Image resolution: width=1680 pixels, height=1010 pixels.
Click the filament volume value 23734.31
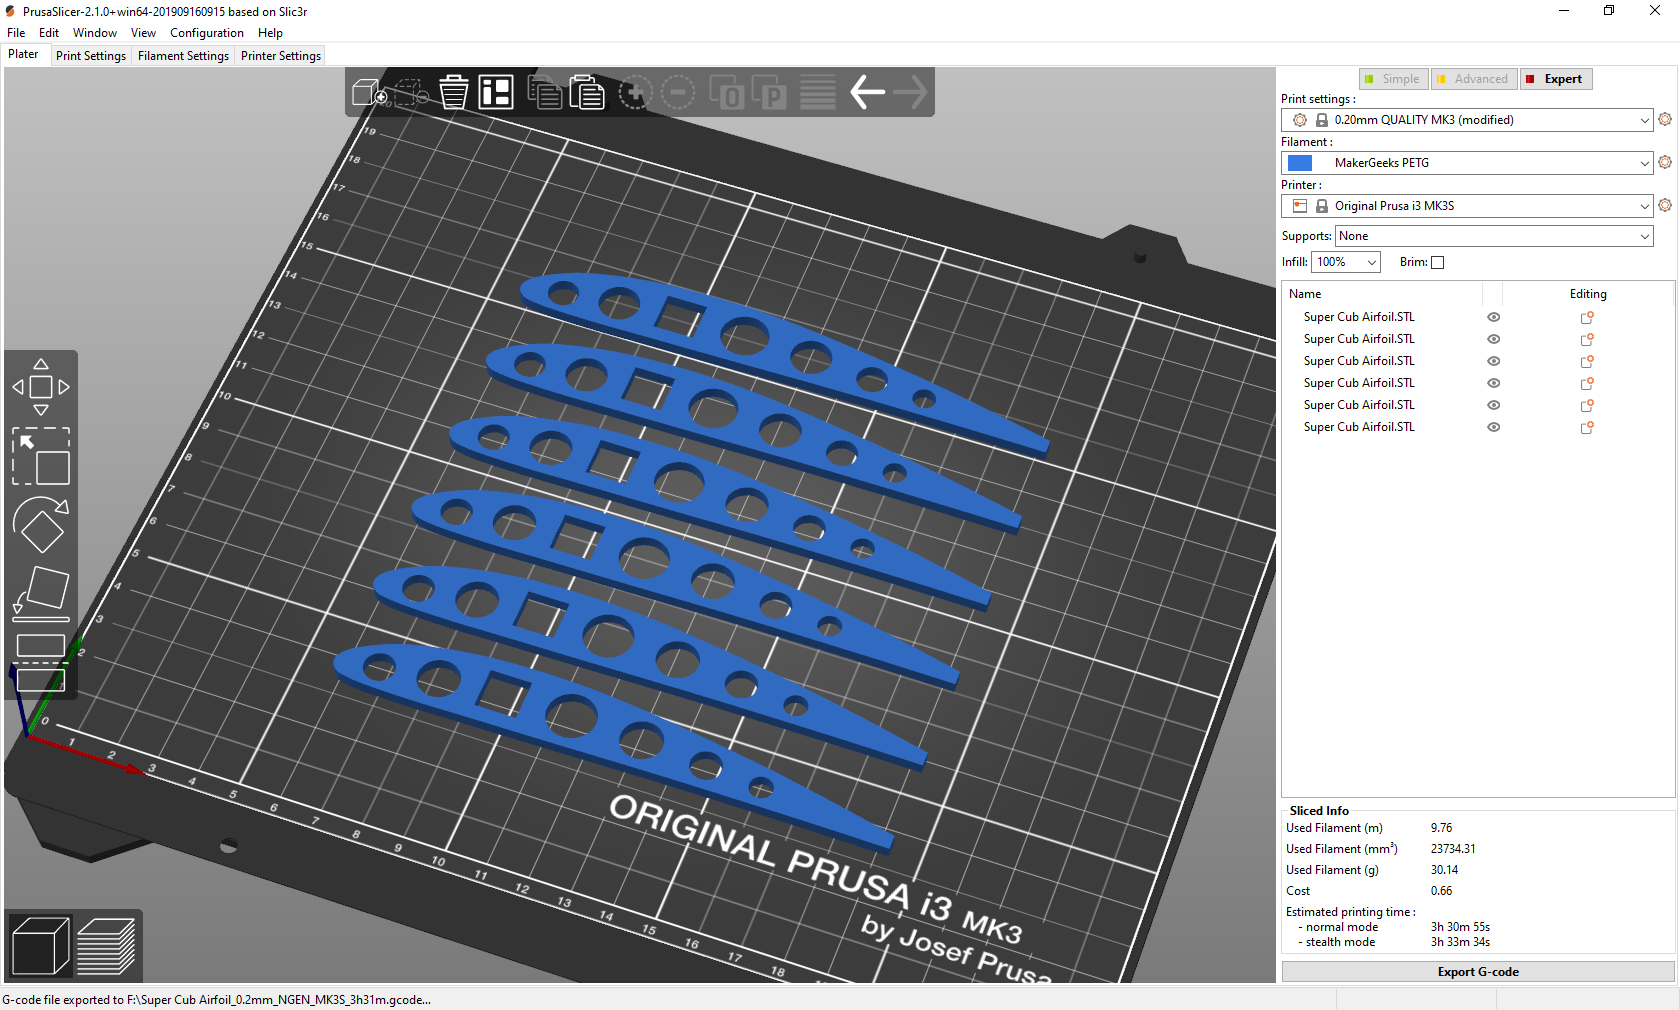[1453, 849]
